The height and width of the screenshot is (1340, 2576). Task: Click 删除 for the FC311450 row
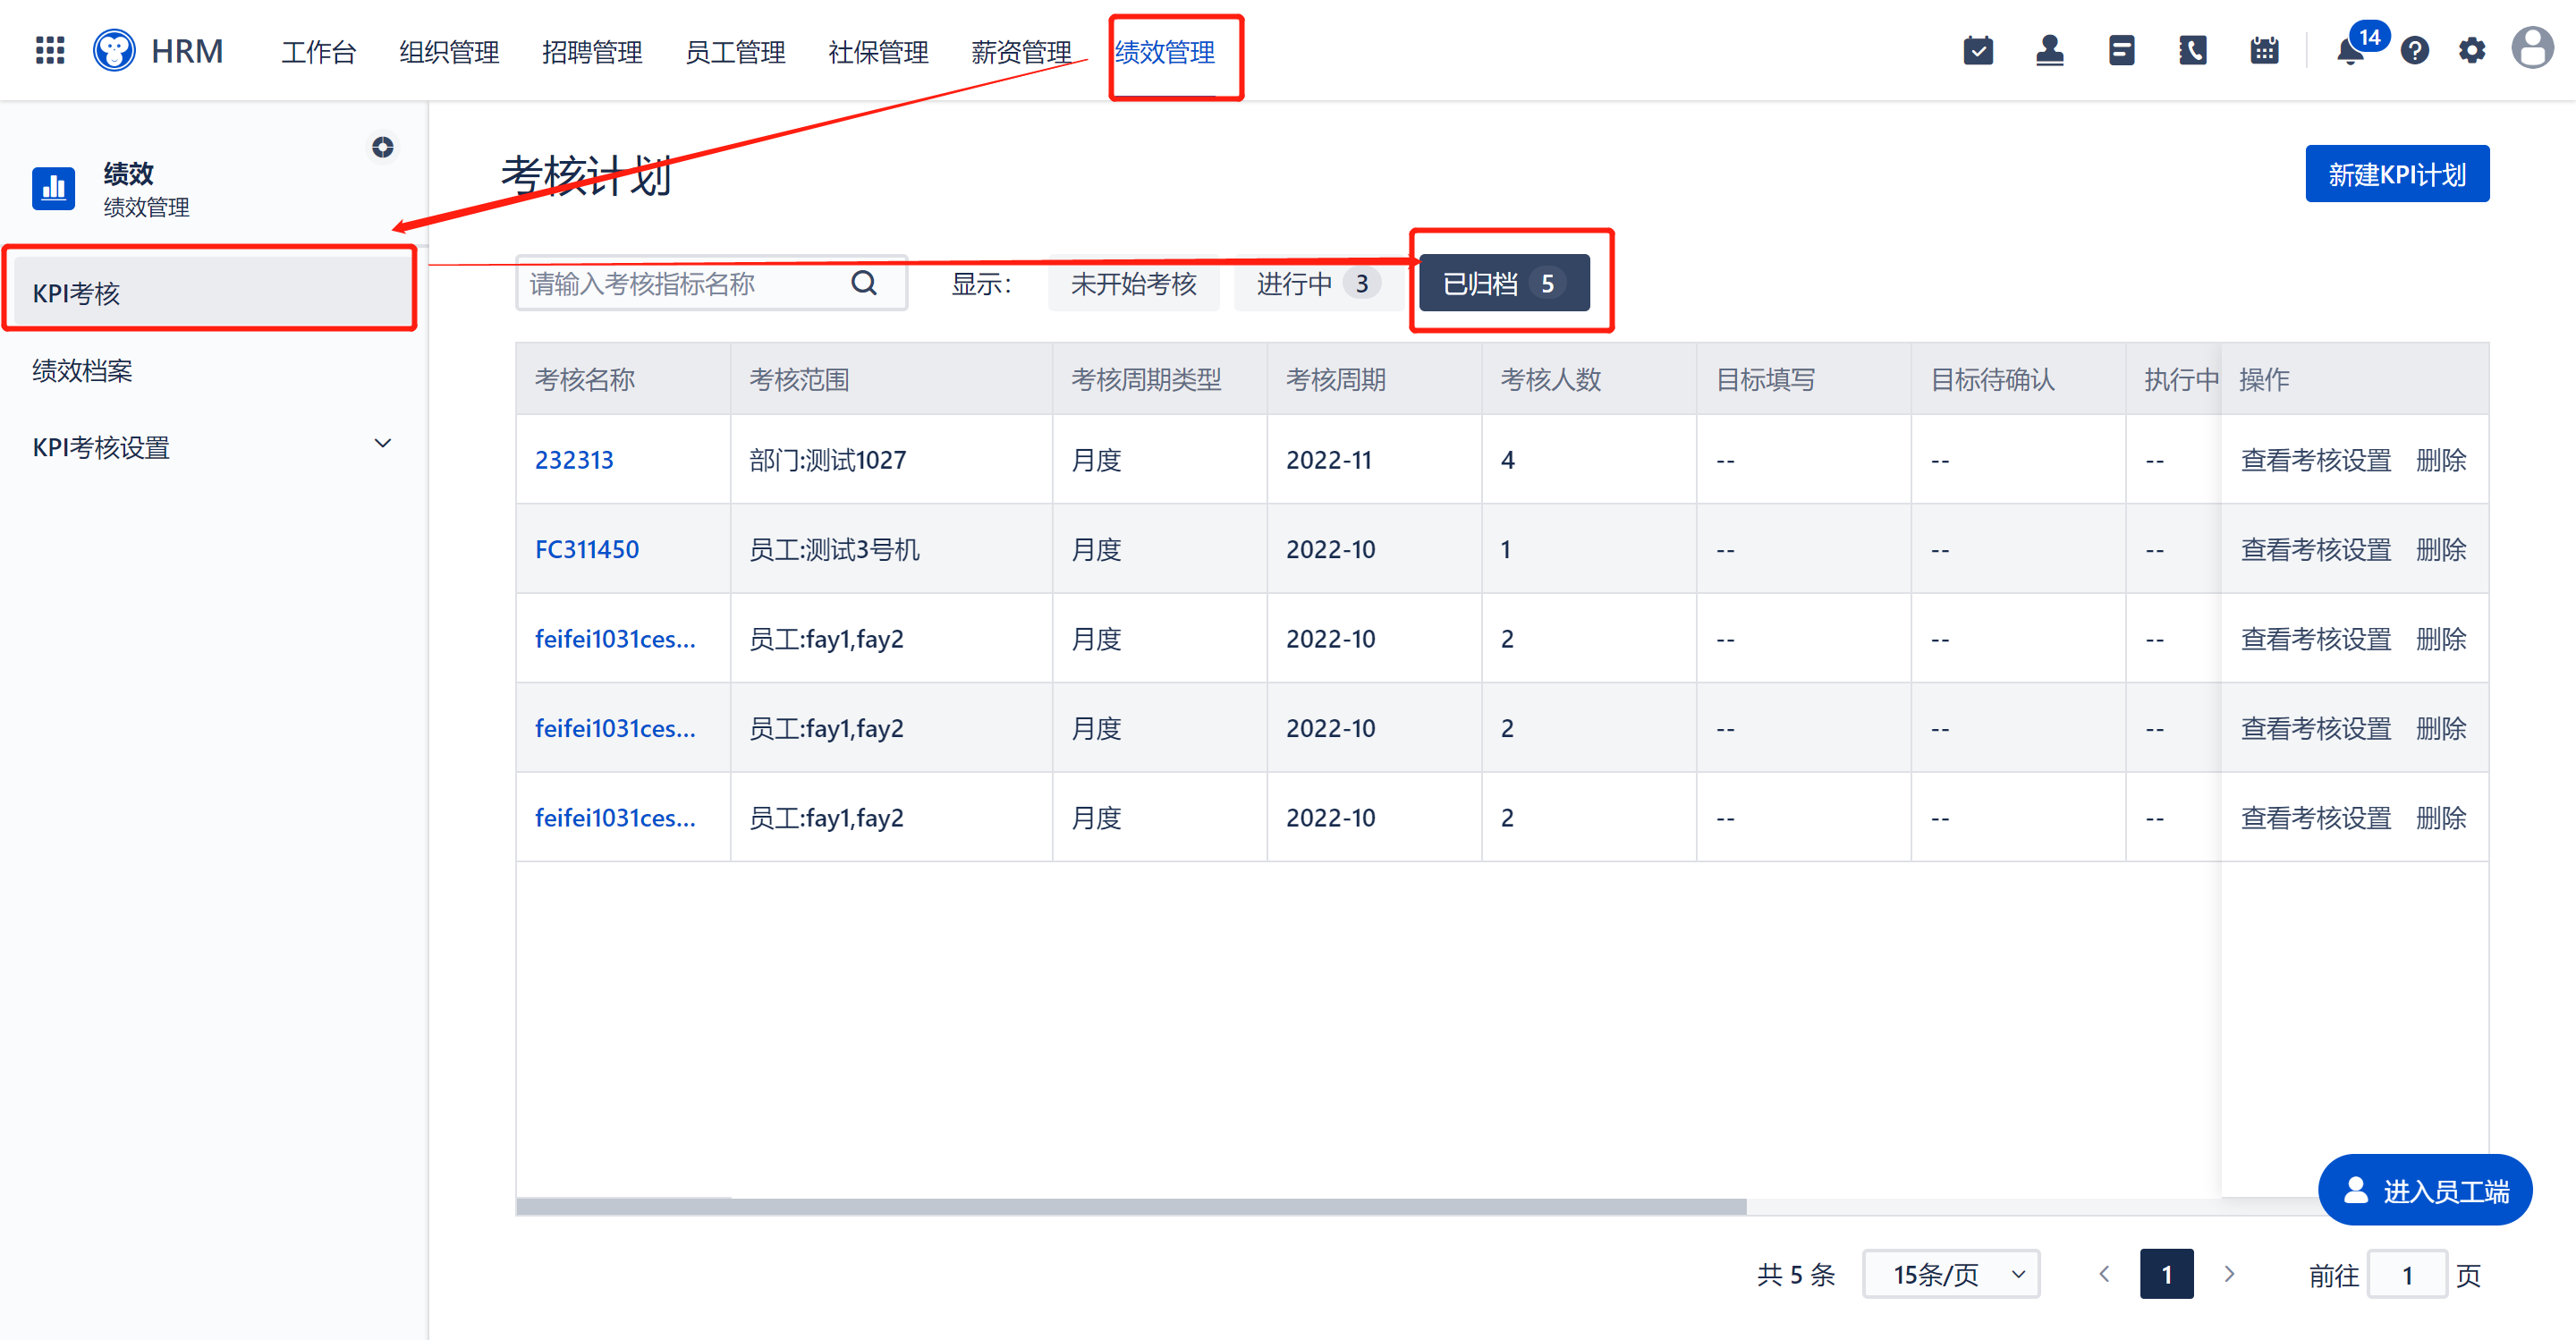[2440, 549]
